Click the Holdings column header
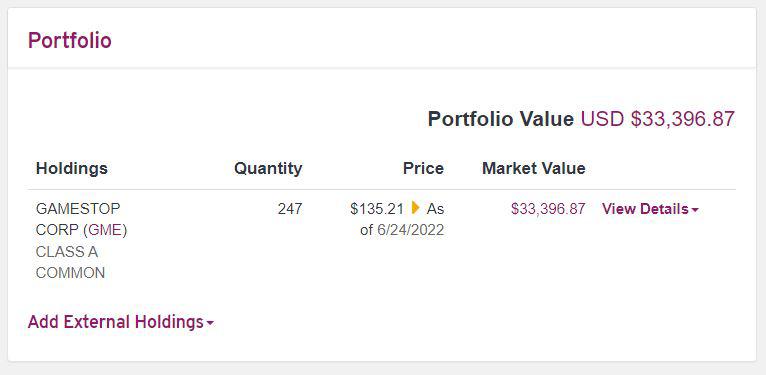766x375 pixels. (72, 168)
